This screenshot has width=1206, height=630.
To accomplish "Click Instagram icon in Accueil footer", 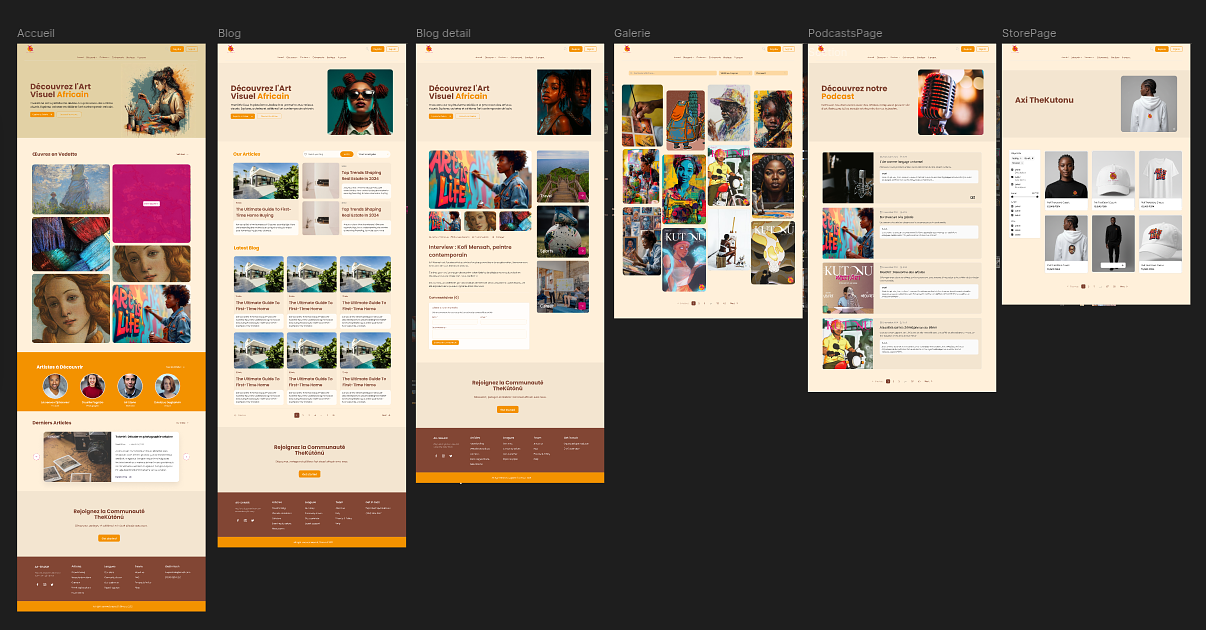I will point(44,584).
